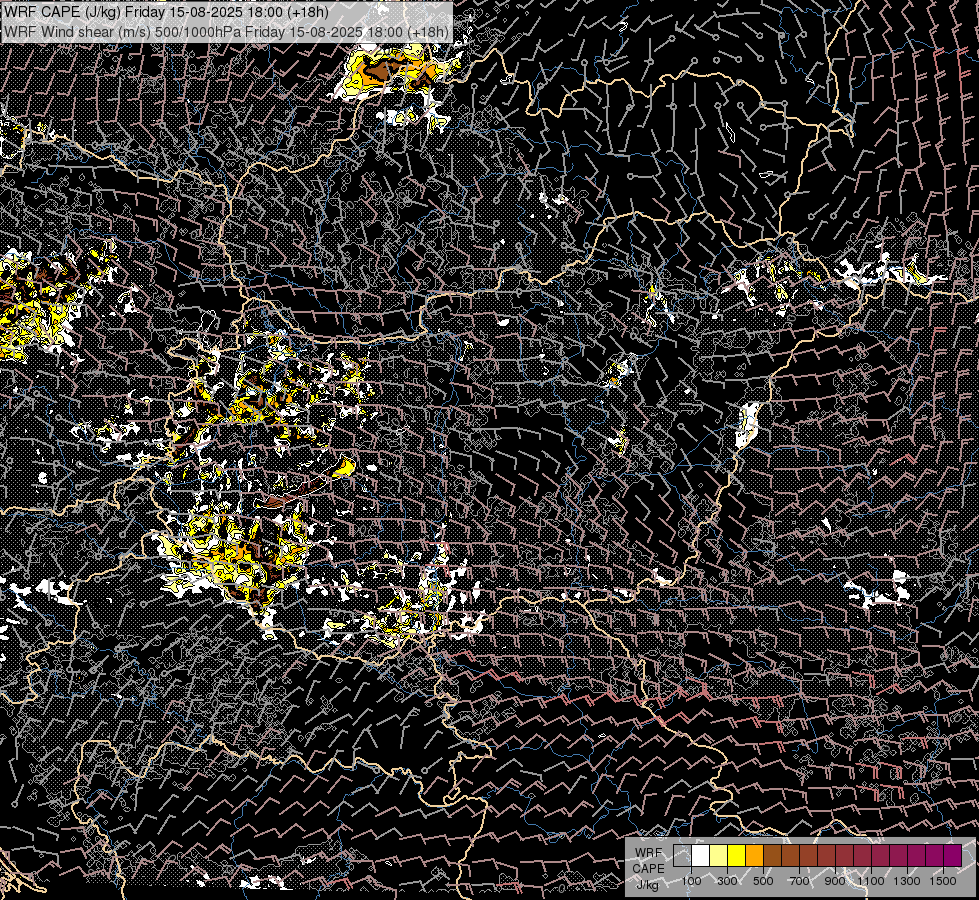Viewport: 979px width, 900px height.
Task: Select the bright yellow legend swatch
Action: pyautogui.click(x=737, y=855)
